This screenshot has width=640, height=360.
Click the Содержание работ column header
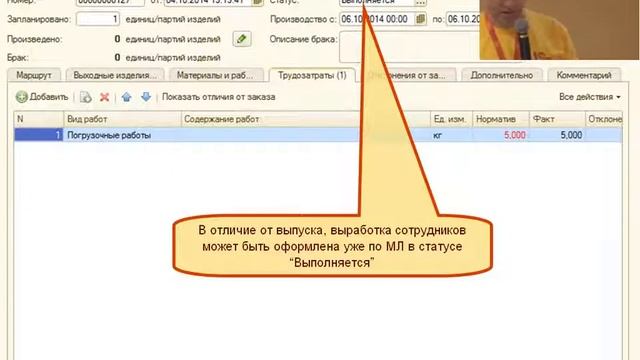click(x=271, y=119)
